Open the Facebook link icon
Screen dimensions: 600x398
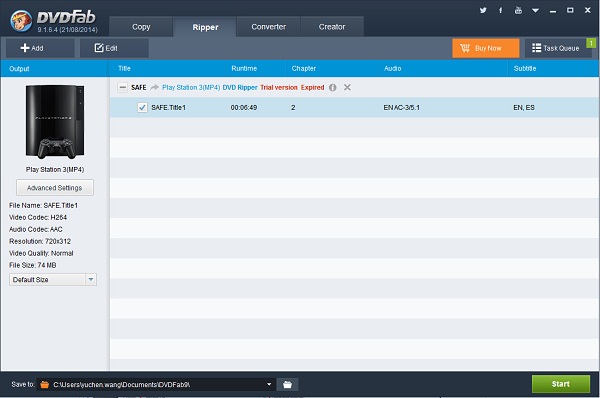tap(501, 10)
